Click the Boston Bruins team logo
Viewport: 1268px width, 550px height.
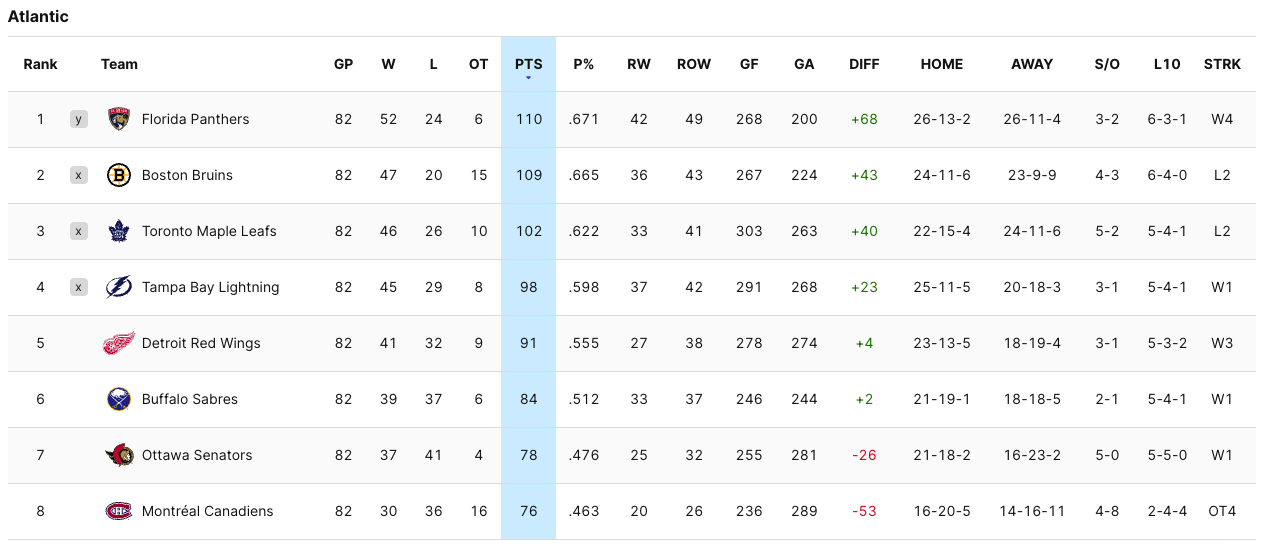[119, 175]
